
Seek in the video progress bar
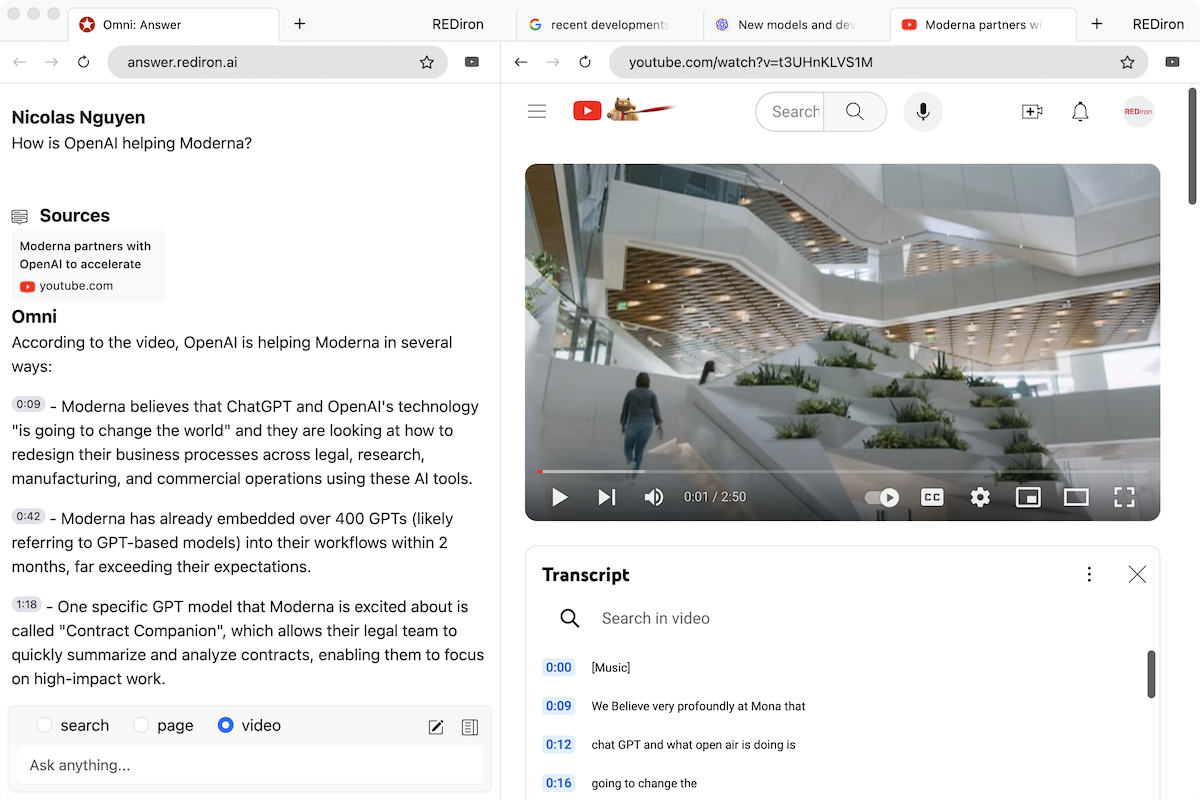click(842, 471)
